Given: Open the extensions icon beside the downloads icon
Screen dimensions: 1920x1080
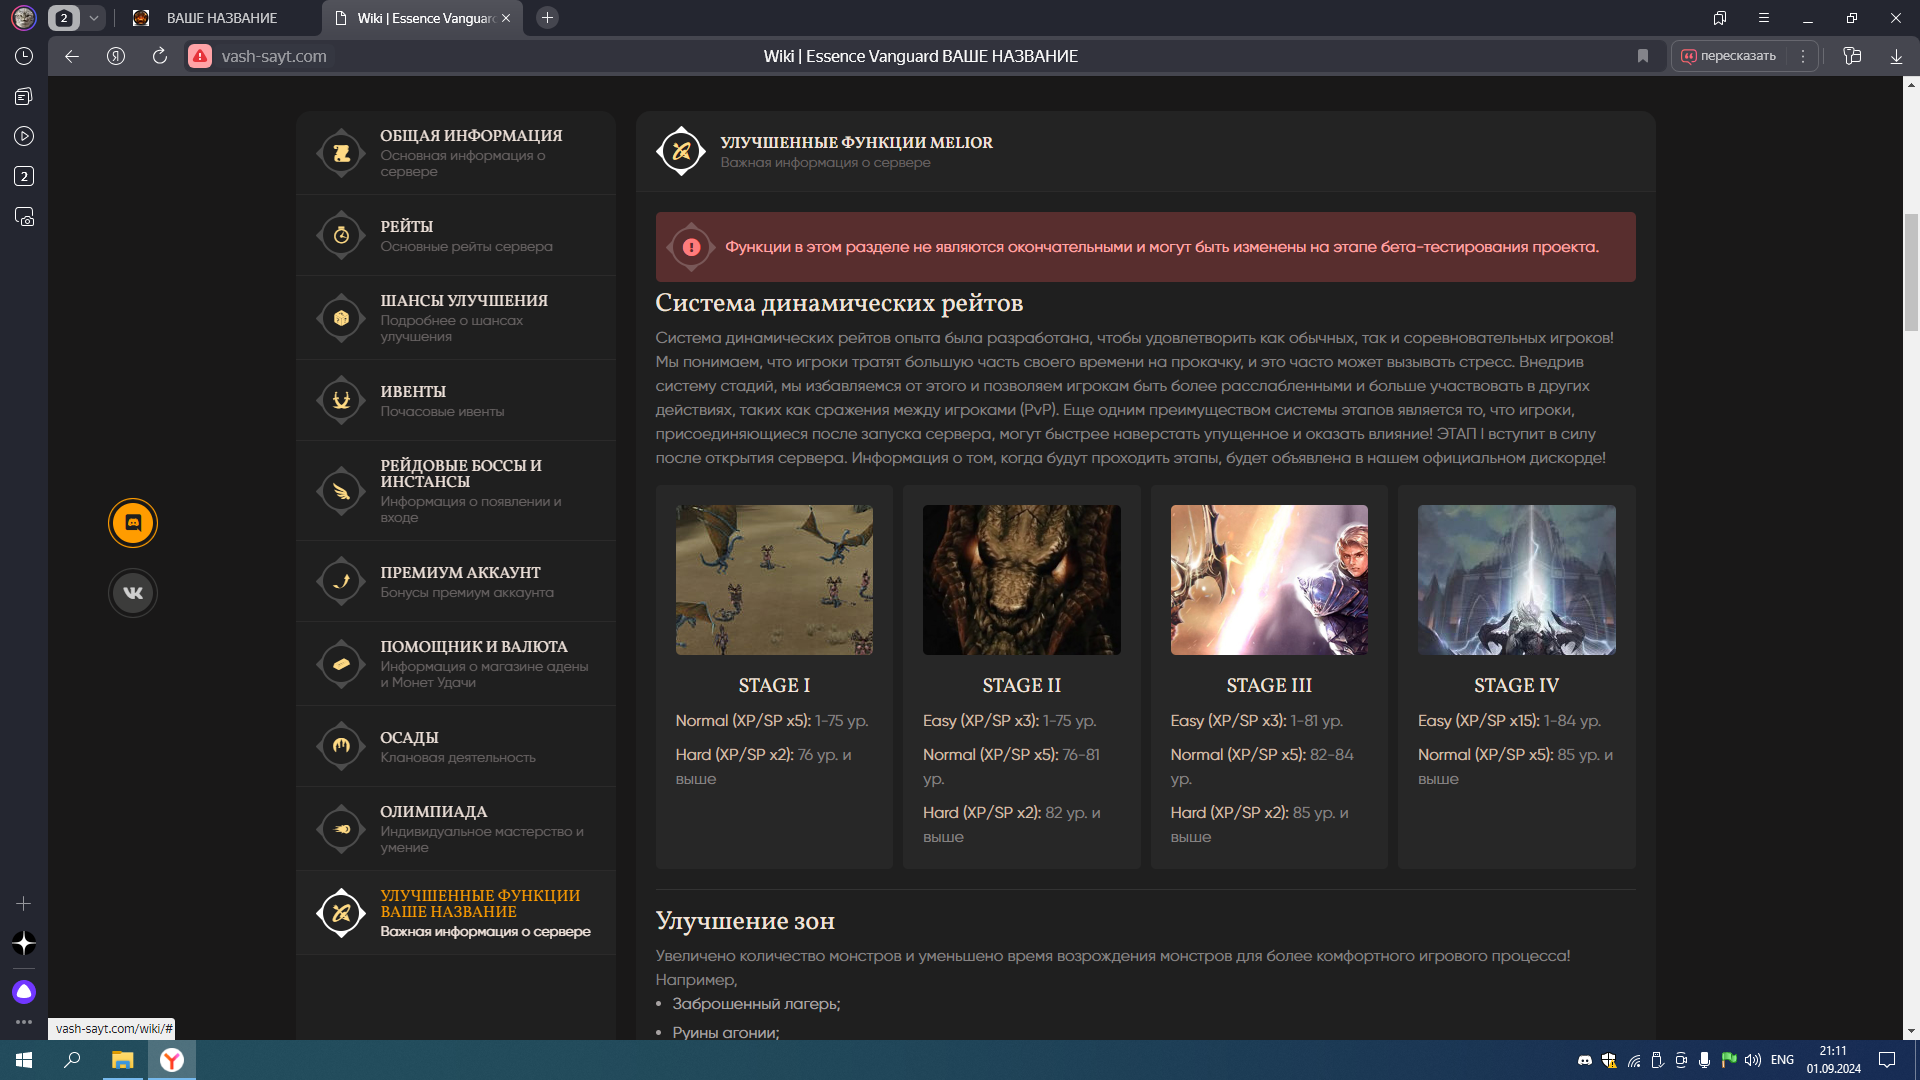Looking at the screenshot, I should [x=1852, y=56].
